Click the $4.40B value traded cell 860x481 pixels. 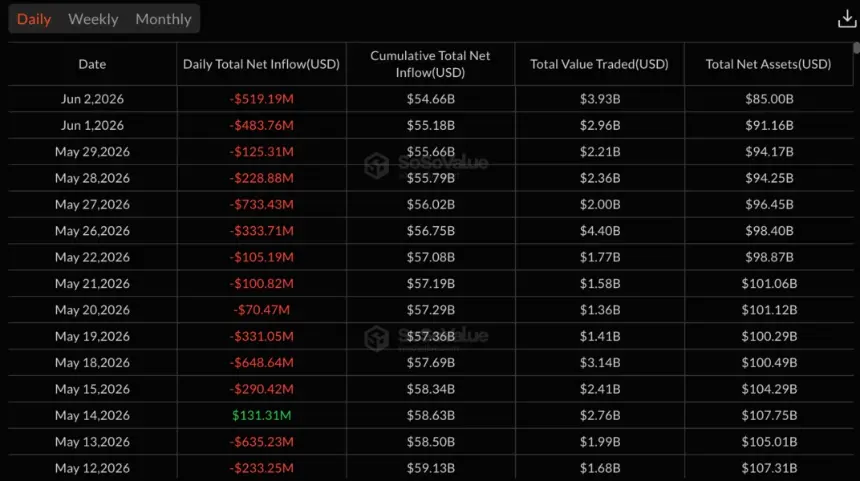point(600,231)
